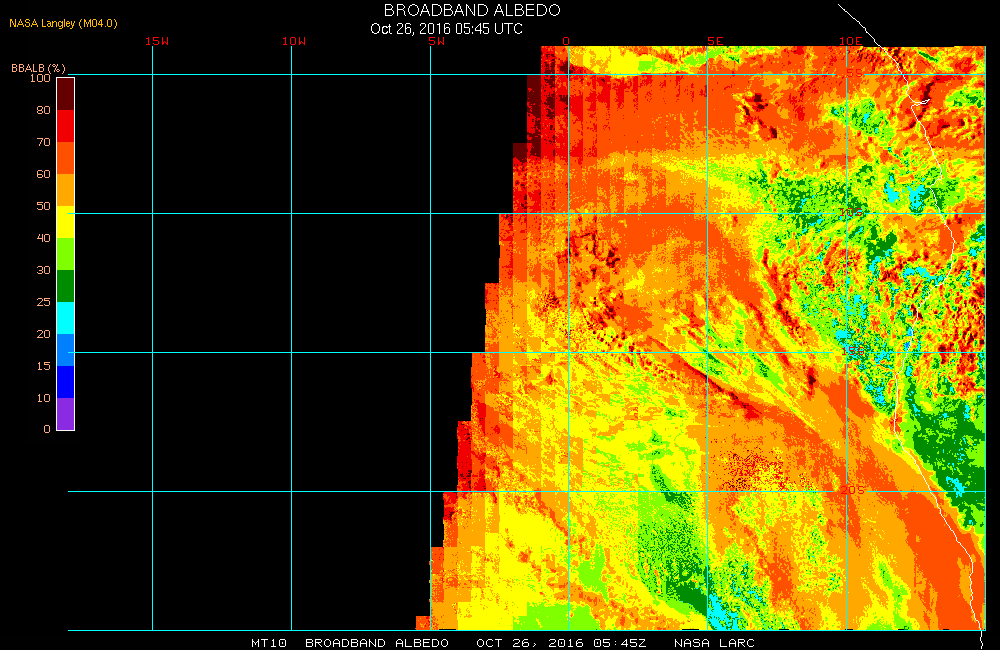Click the dark green legend color block
This screenshot has height=650, width=1000.
coord(65,286)
